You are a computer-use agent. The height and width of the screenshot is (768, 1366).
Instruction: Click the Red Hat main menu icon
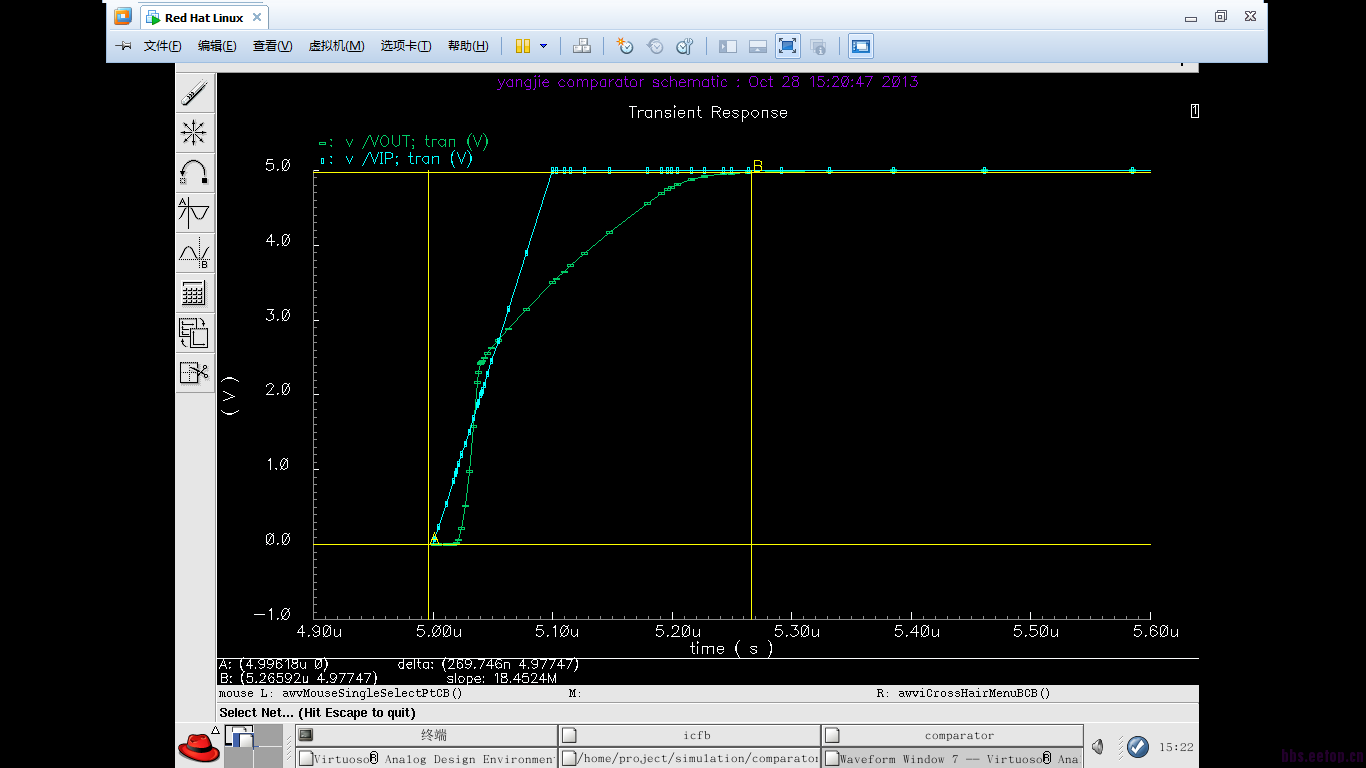click(198, 747)
